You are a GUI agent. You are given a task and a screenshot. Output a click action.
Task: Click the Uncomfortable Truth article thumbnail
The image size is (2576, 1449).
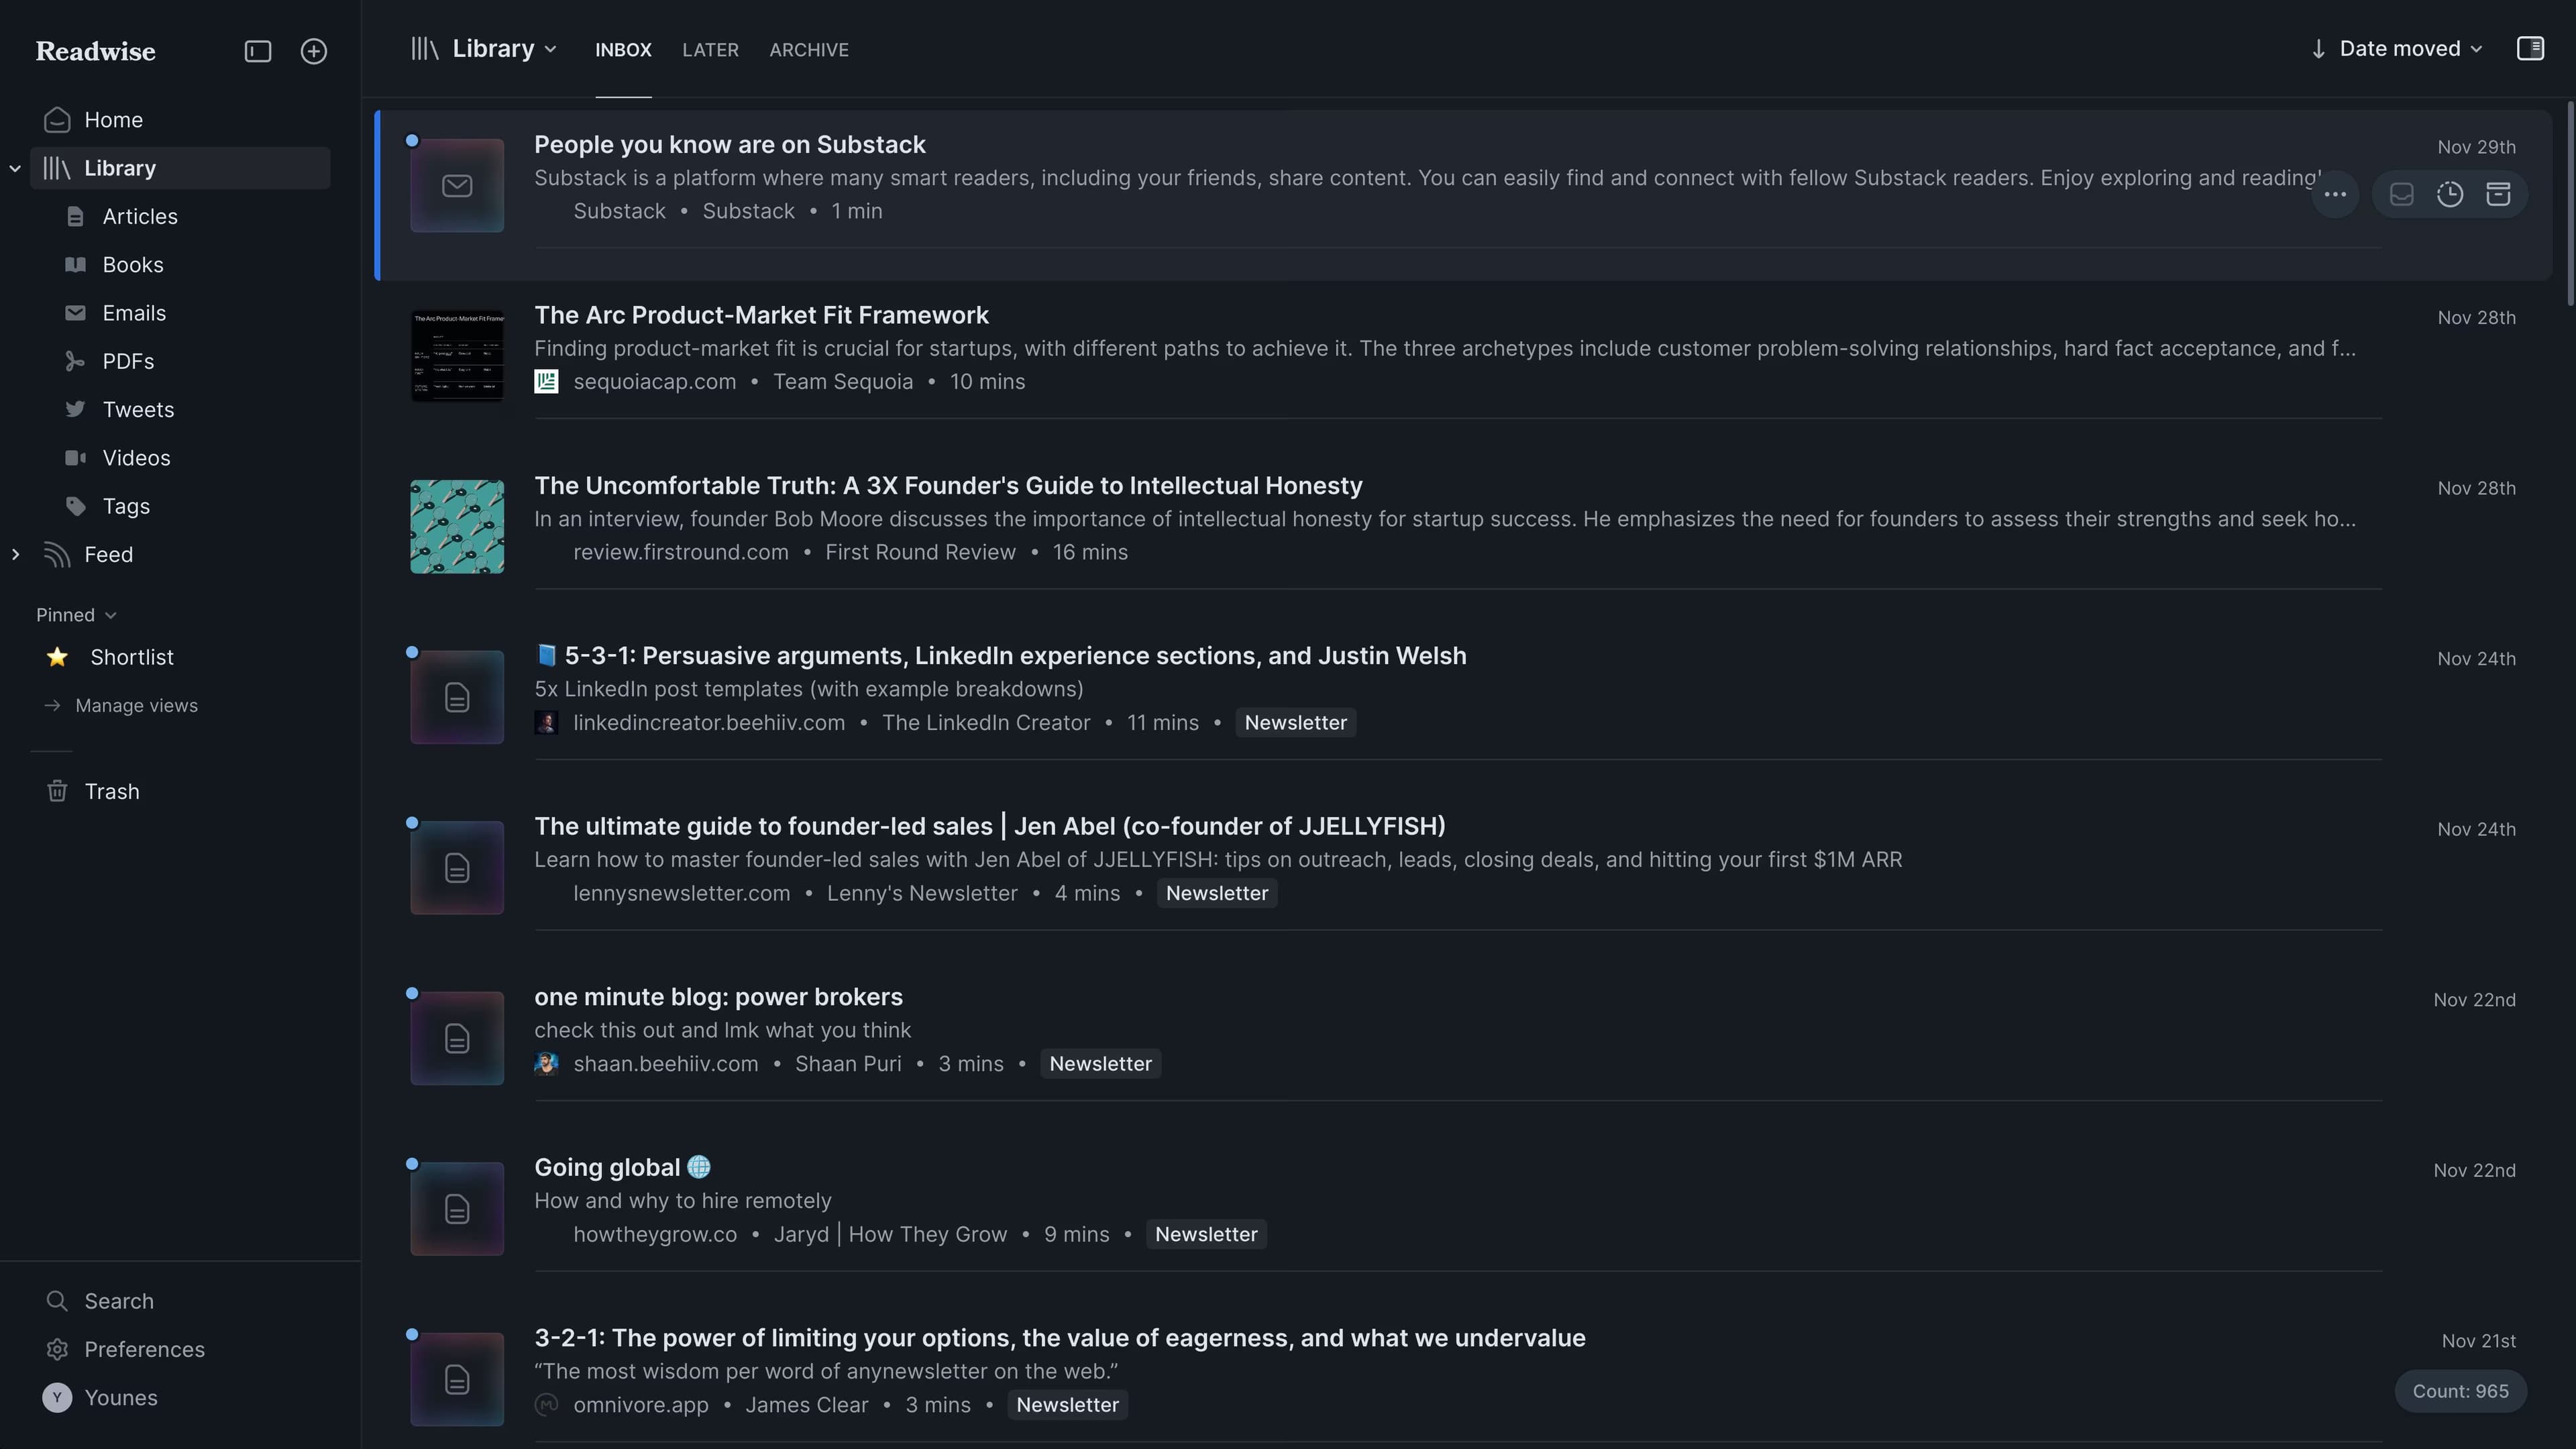click(x=457, y=527)
